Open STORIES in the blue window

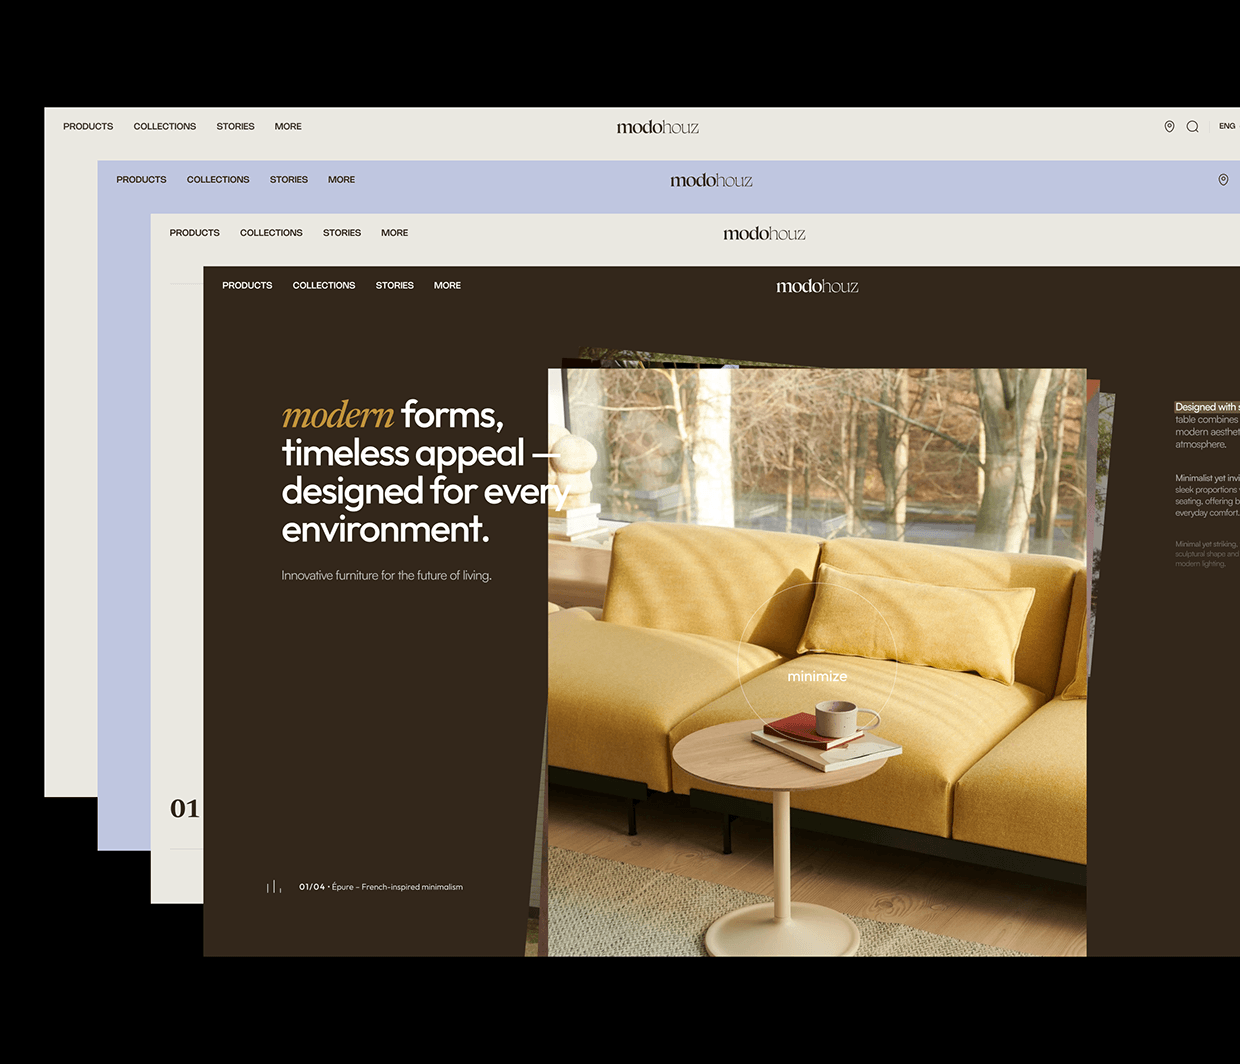(x=289, y=179)
